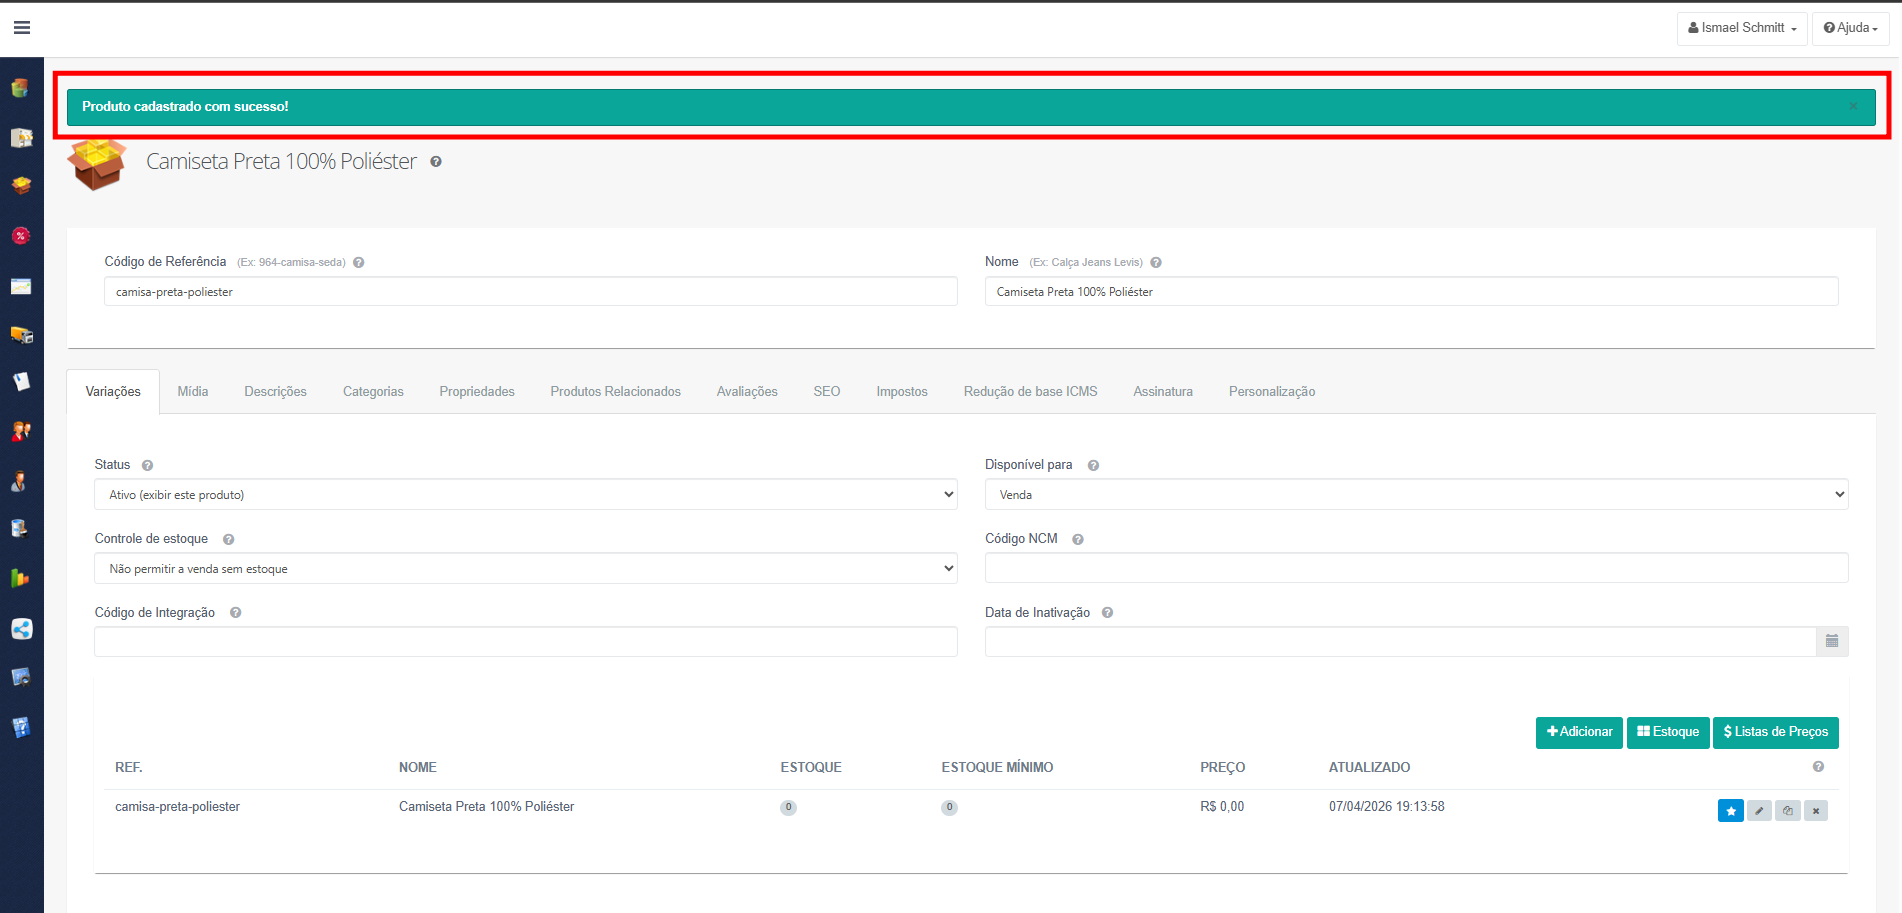Open the delivery truck icon in the sidebar
The width and height of the screenshot is (1902, 913).
tap(21, 335)
